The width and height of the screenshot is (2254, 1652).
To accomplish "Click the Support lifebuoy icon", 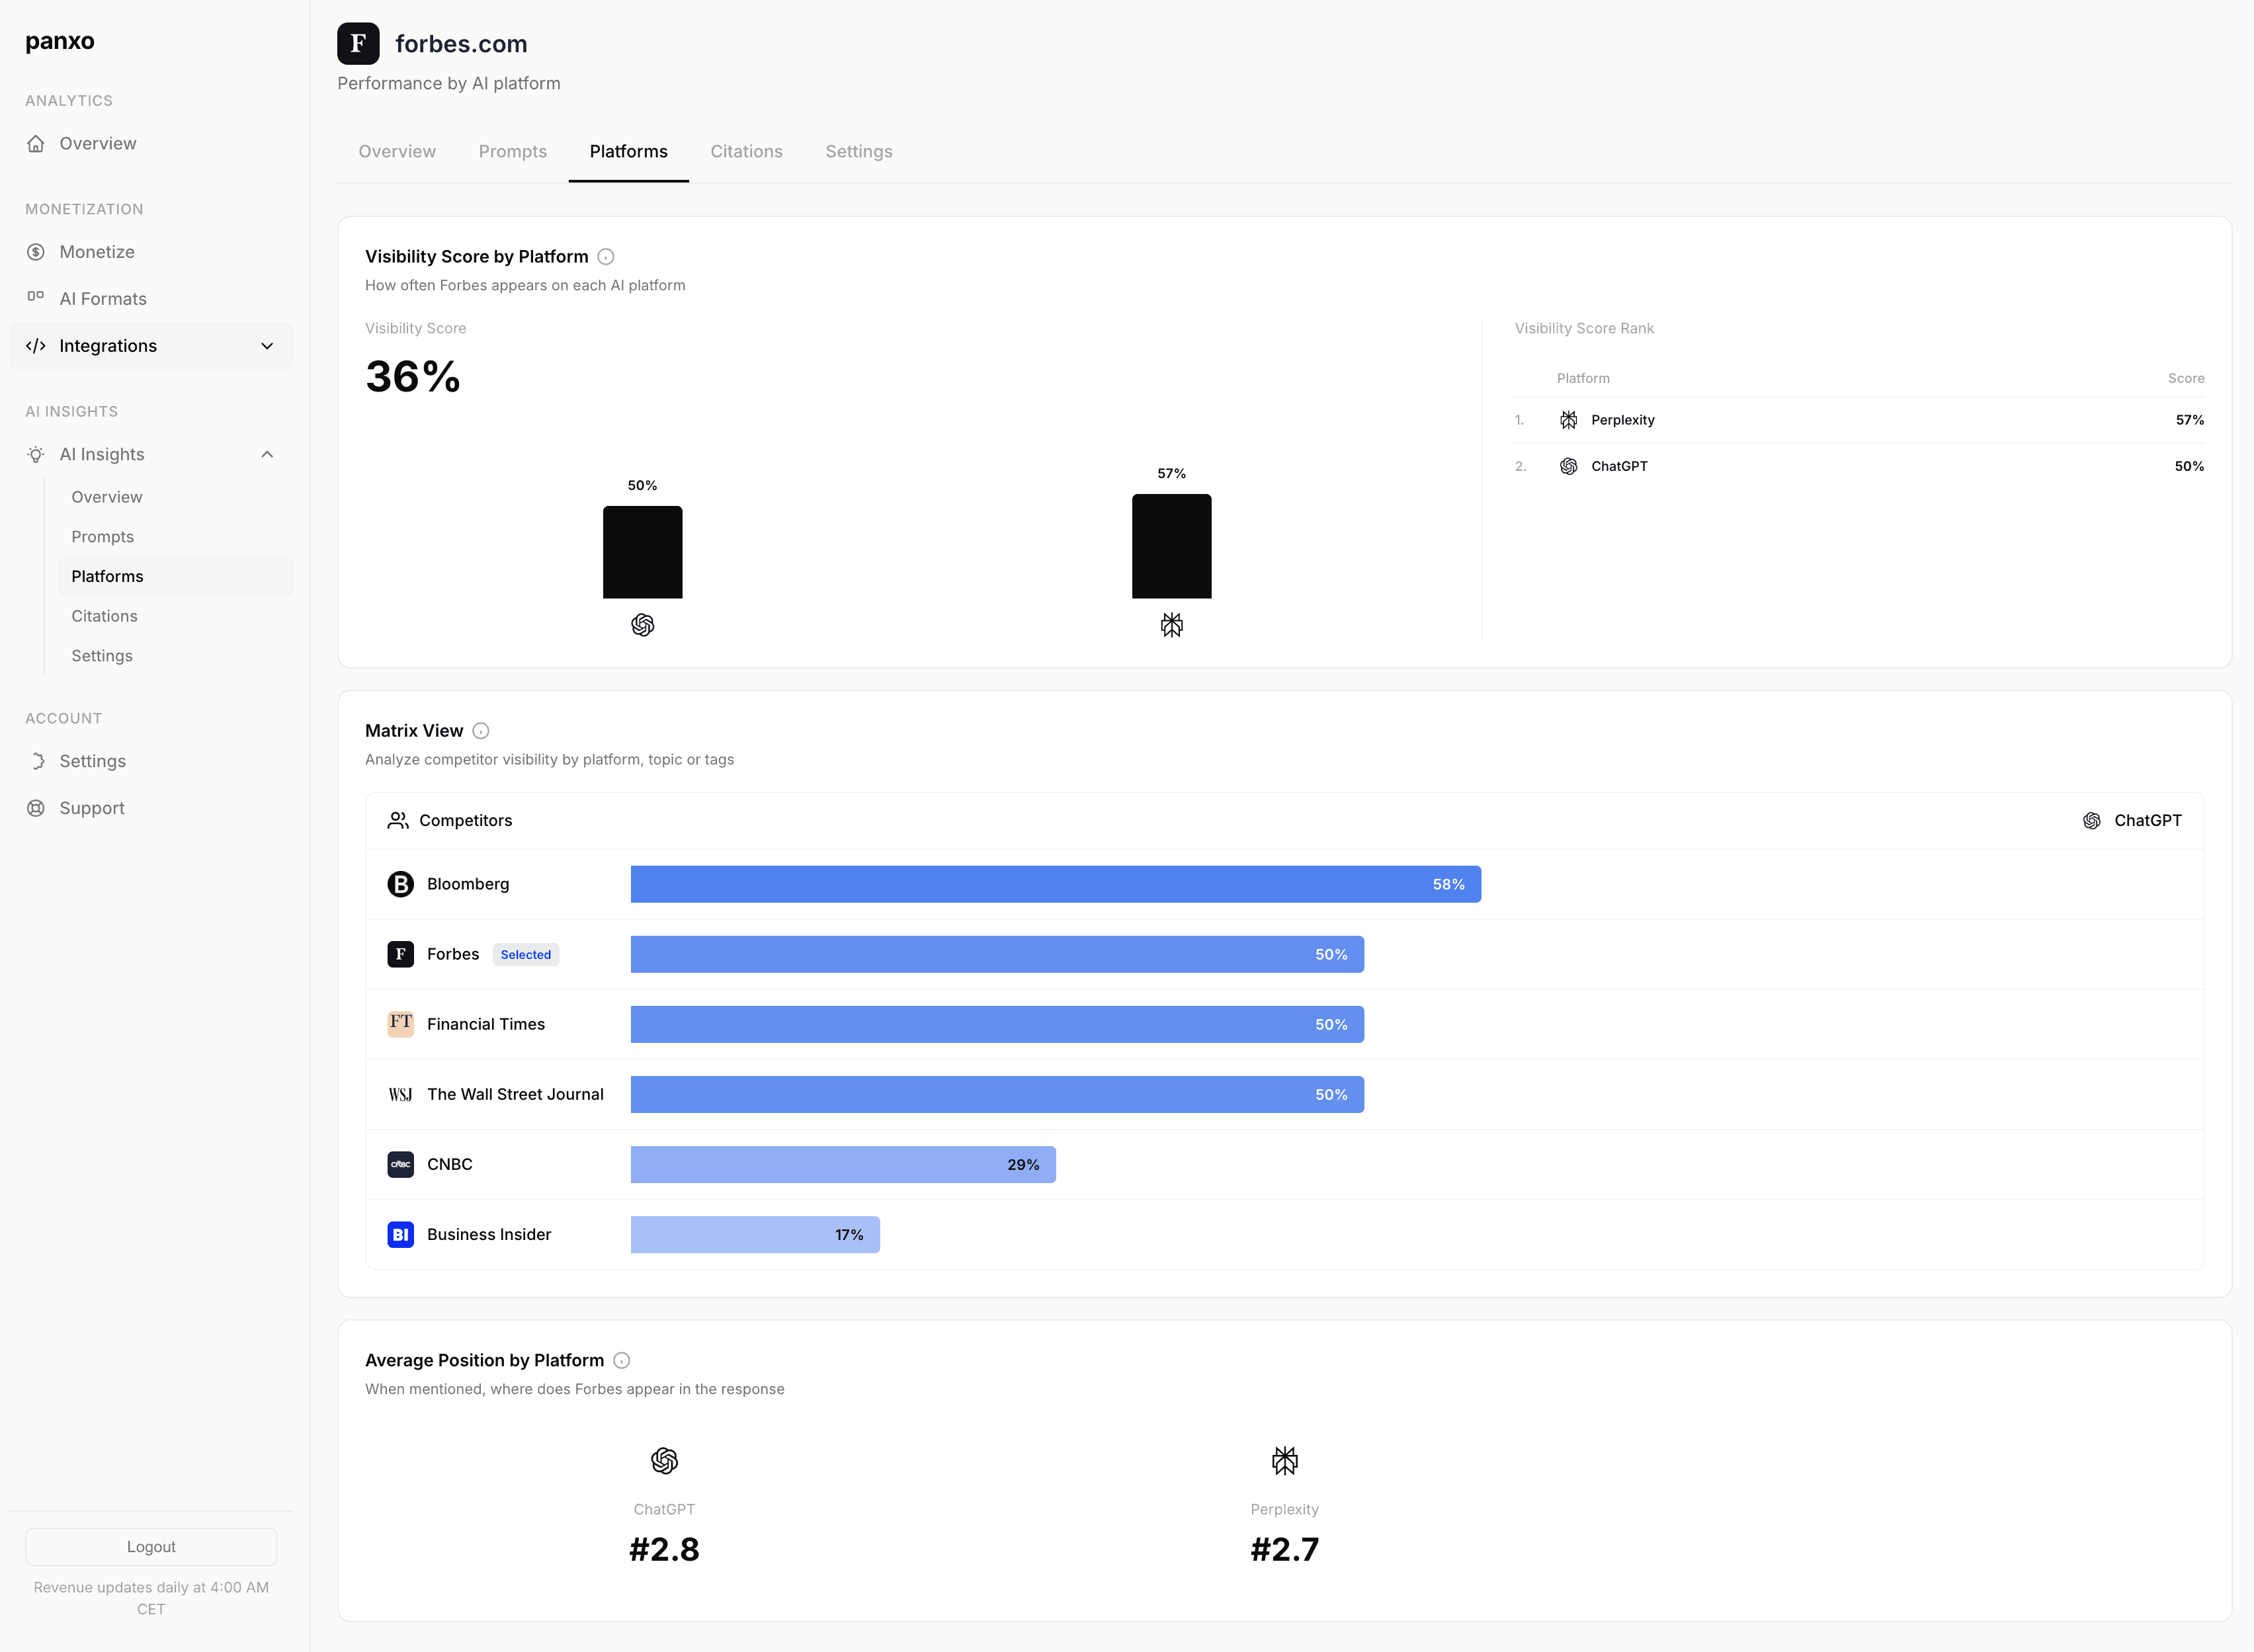I will [36, 808].
